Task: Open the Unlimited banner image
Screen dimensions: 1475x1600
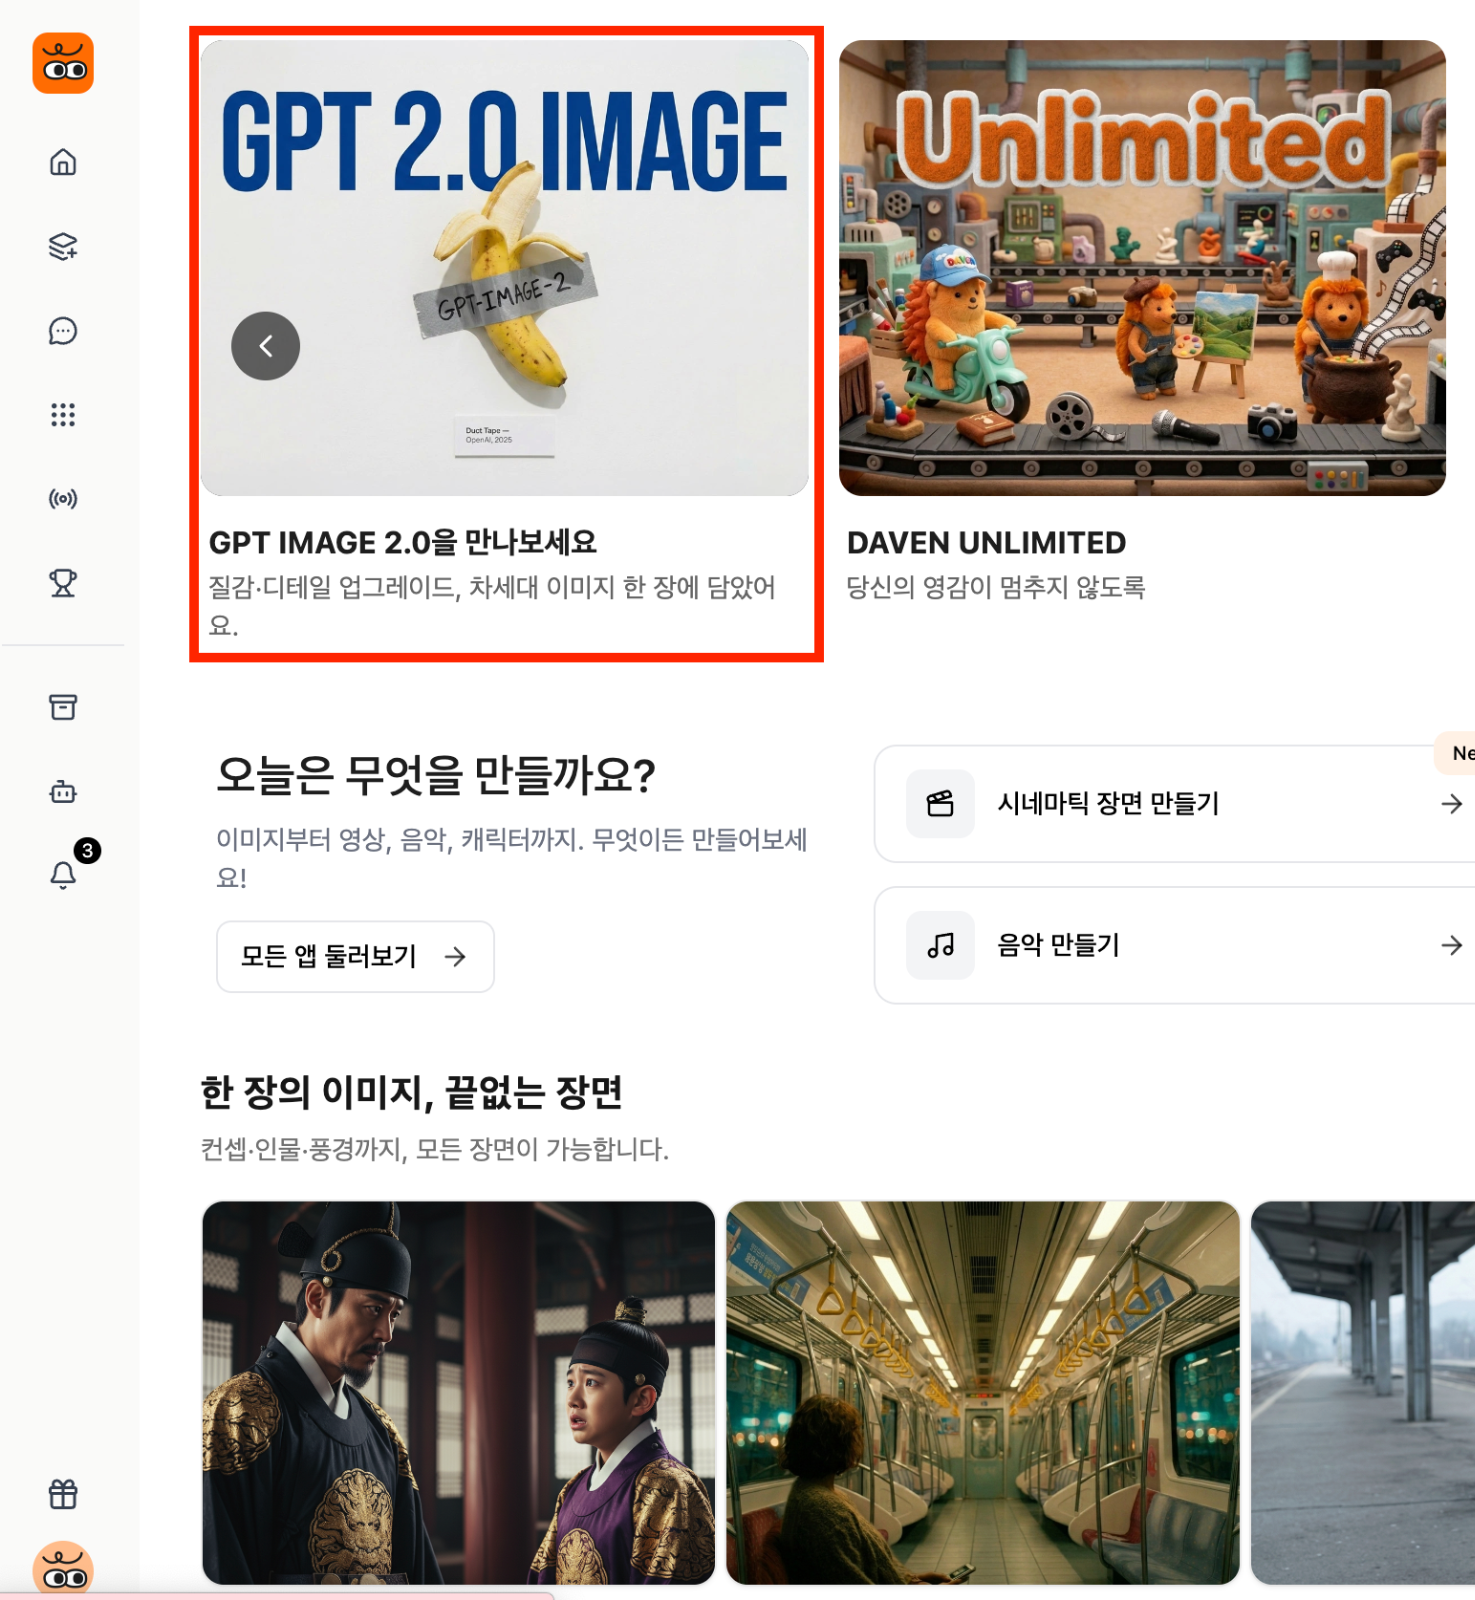Action: click(1142, 268)
